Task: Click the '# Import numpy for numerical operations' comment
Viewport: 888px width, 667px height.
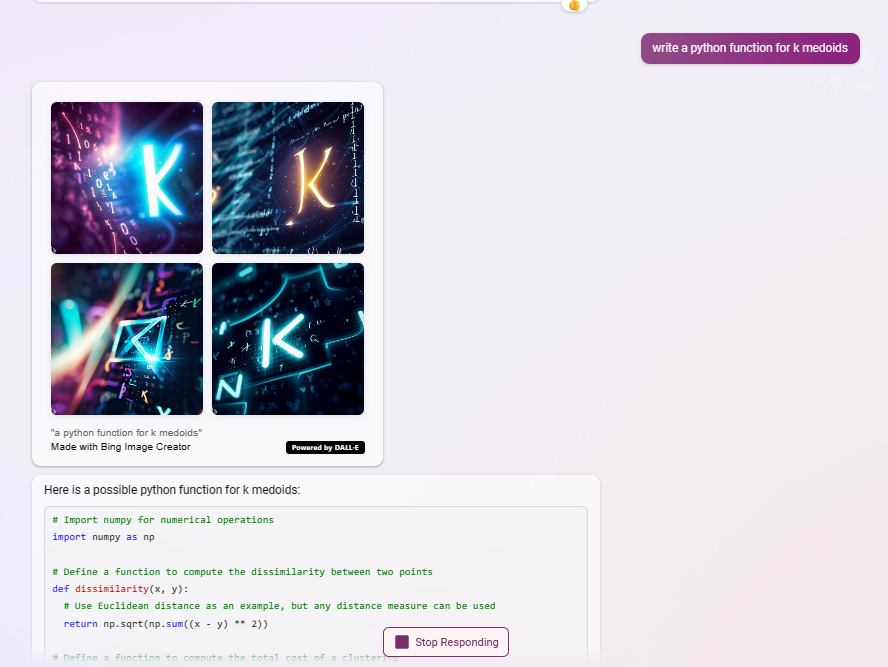Action: click(163, 520)
